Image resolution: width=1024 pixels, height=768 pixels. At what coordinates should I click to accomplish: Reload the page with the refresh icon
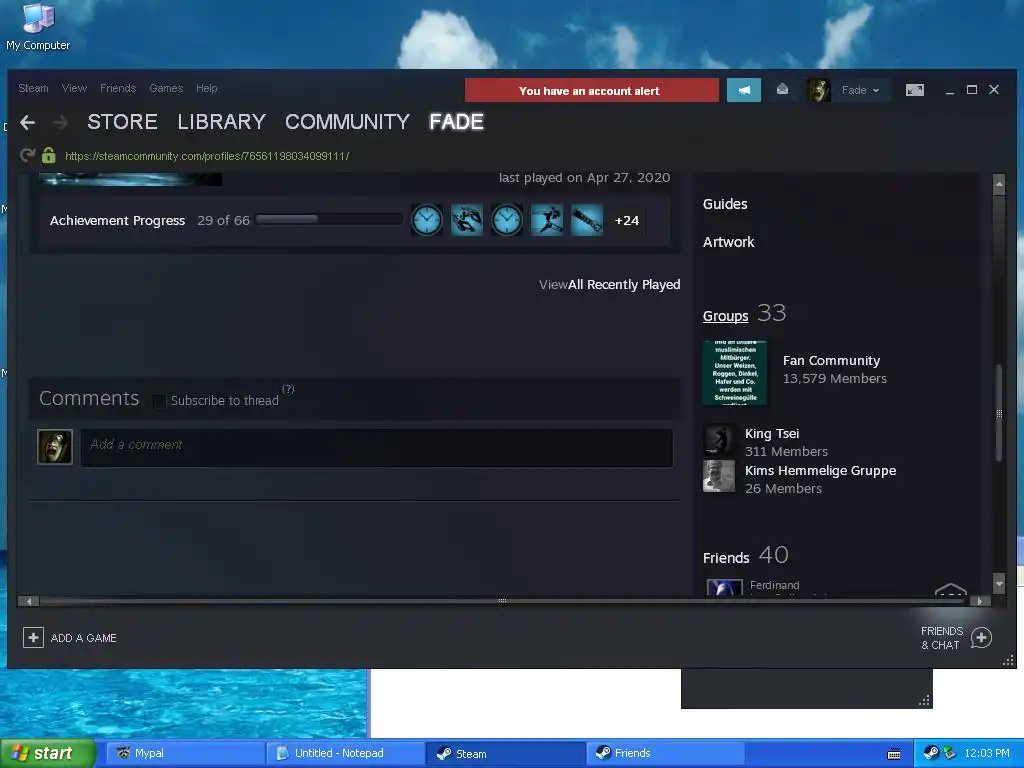pos(27,155)
